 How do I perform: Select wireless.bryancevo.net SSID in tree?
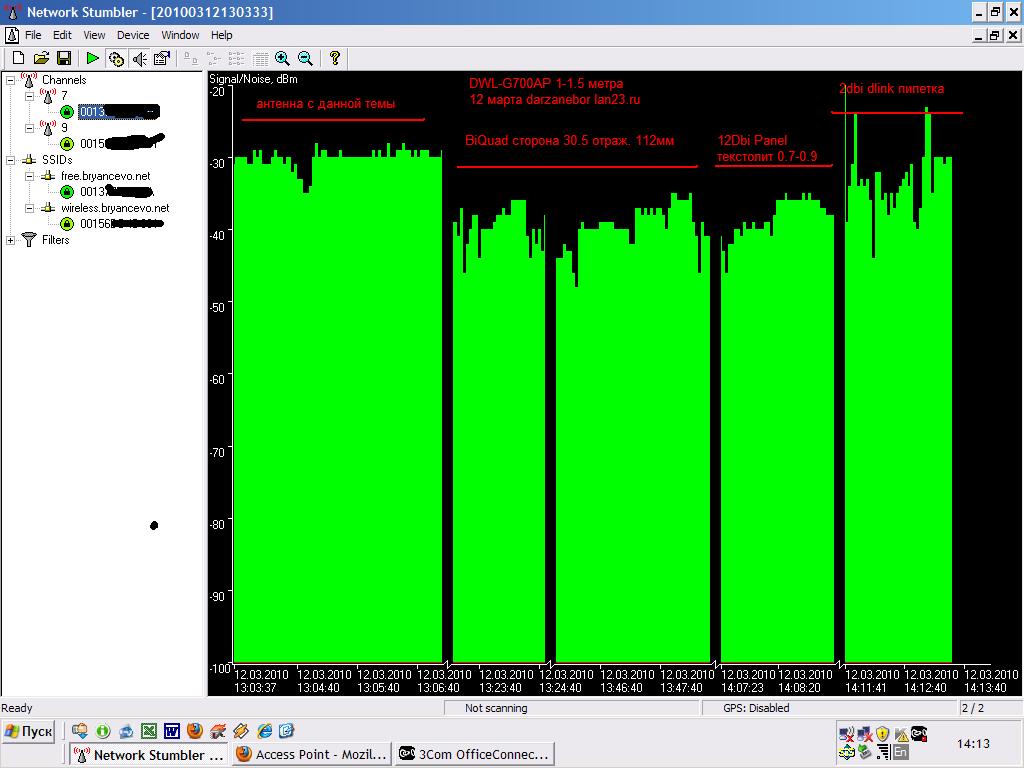[x=114, y=208]
